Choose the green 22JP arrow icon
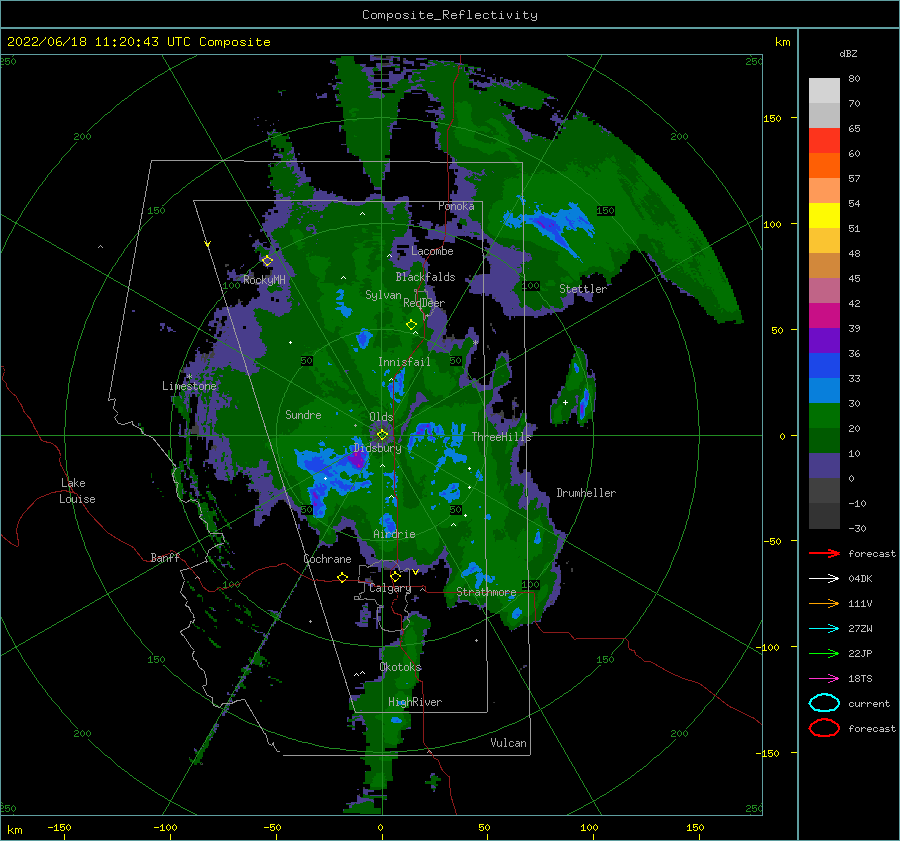The height and width of the screenshot is (841, 900). 824,653
